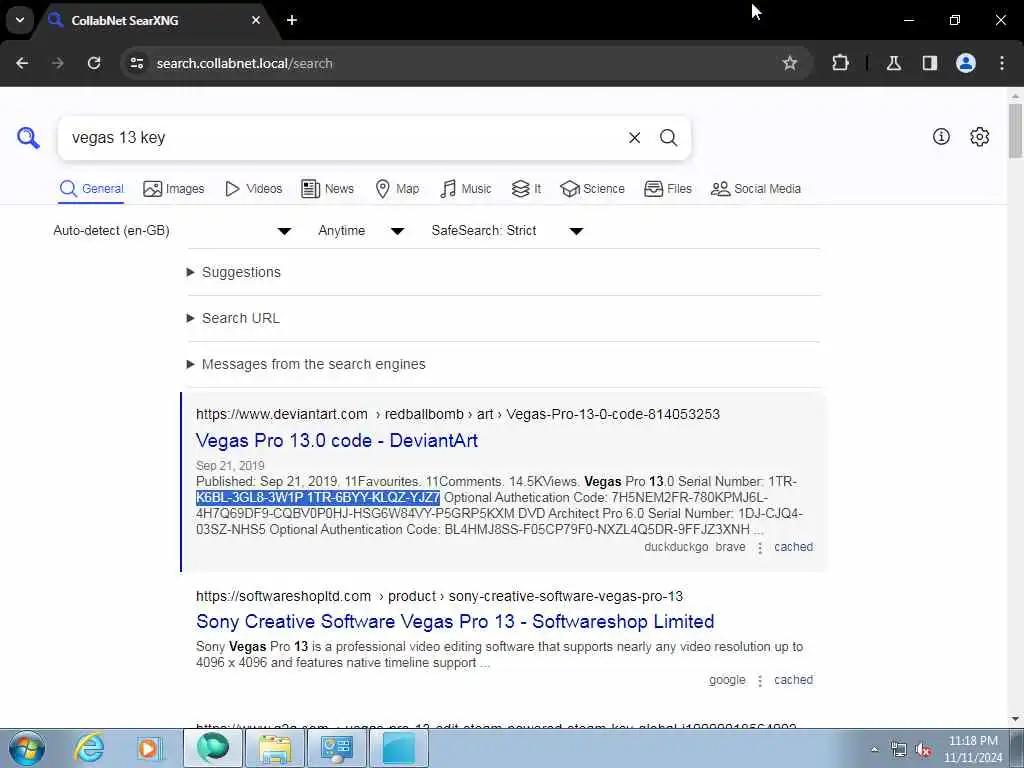Switch to Files tab

(x=668, y=189)
